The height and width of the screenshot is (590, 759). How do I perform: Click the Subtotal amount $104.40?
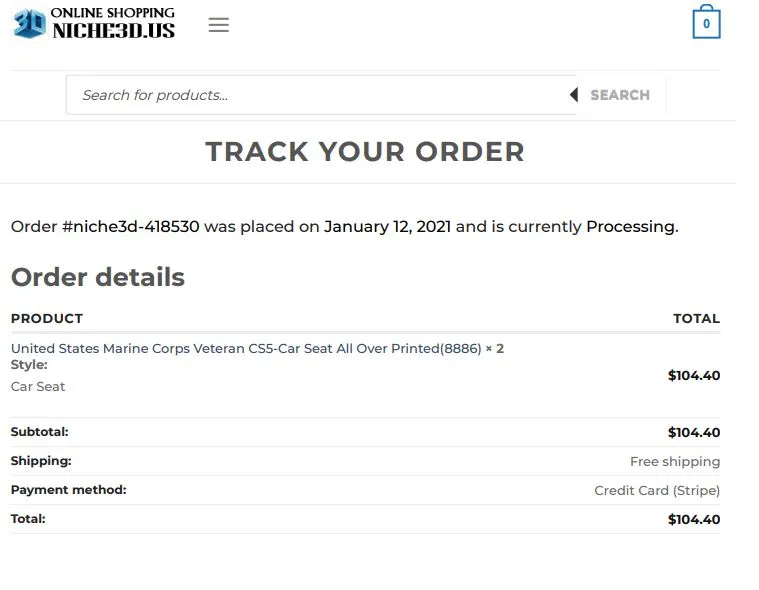pos(694,433)
